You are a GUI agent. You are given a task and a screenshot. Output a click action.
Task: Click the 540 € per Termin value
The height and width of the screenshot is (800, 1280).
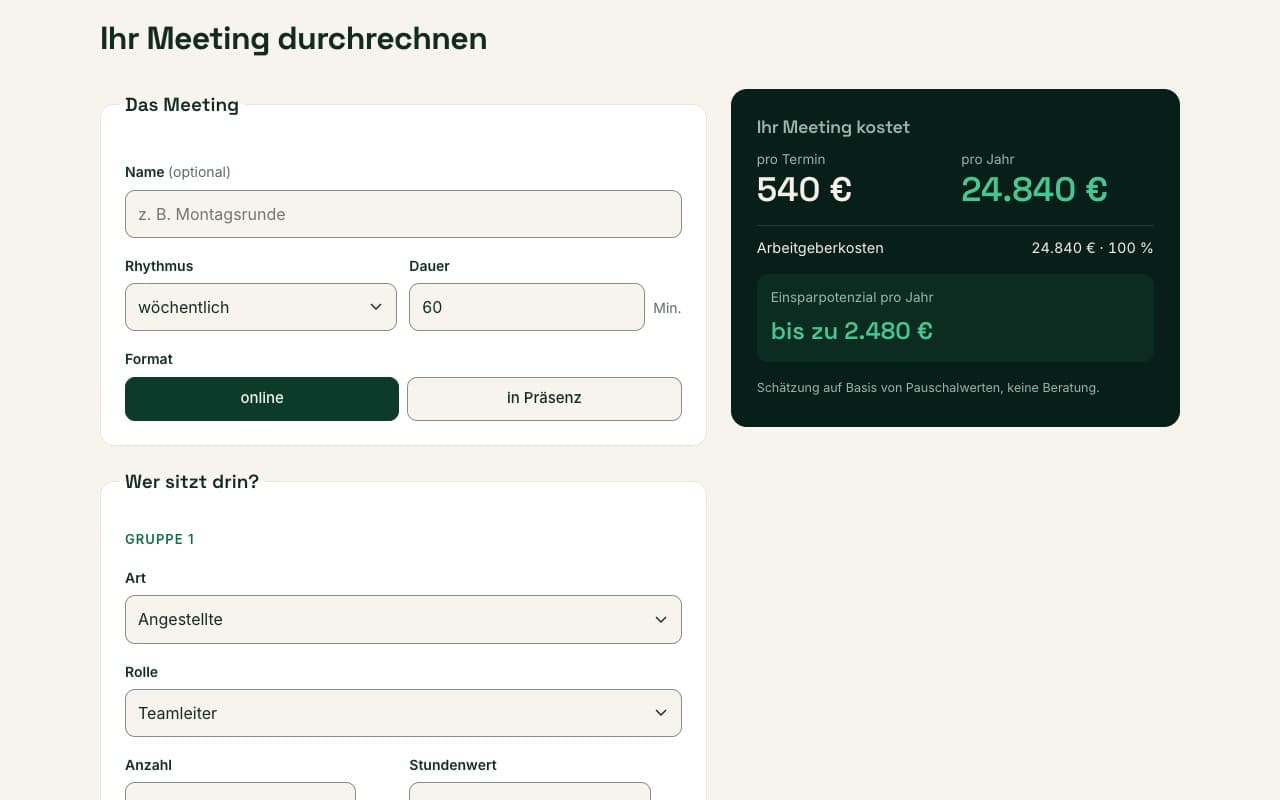click(804, 189)
